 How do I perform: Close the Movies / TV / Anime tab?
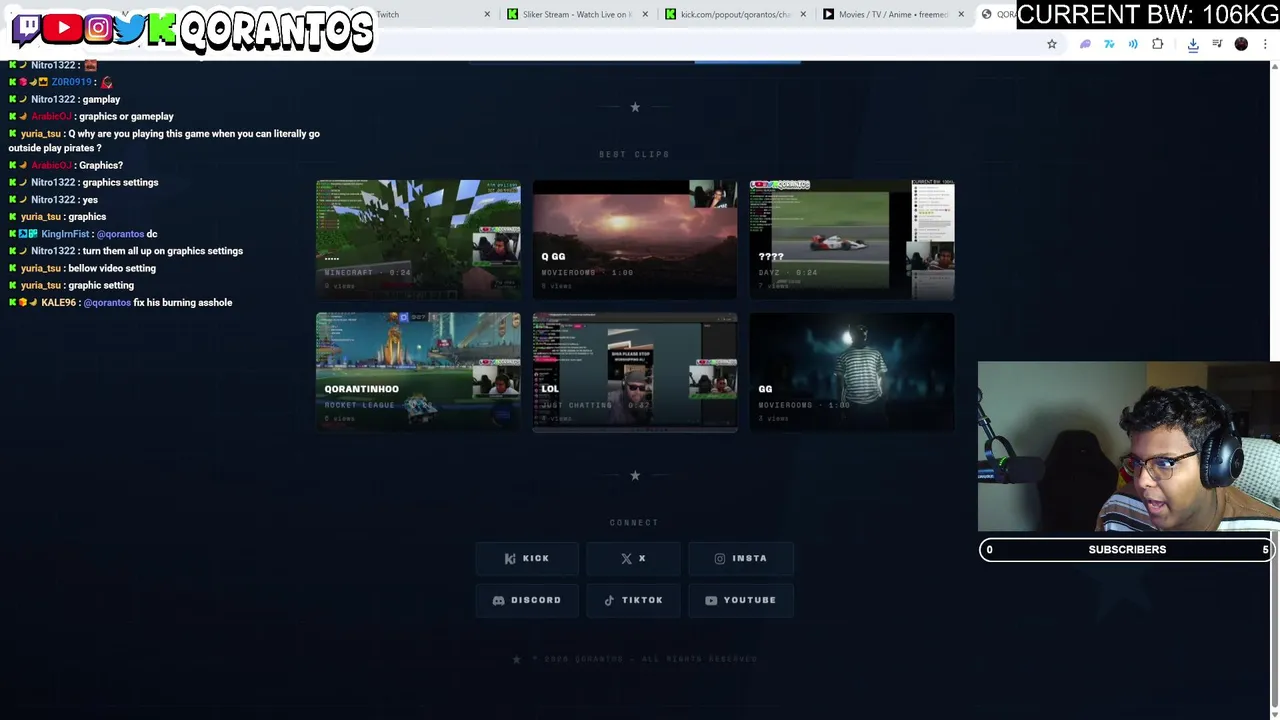961,14
